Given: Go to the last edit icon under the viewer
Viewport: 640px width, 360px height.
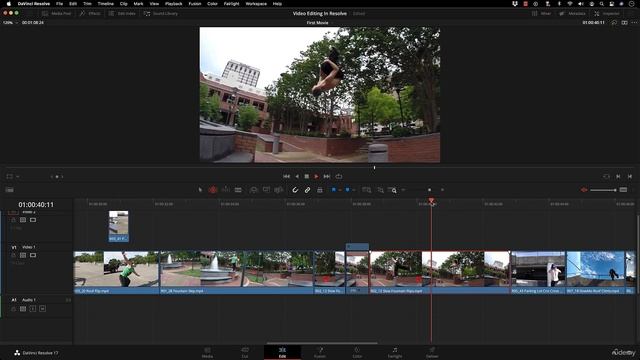Looking at the screenshot, I should coord(630,176).
